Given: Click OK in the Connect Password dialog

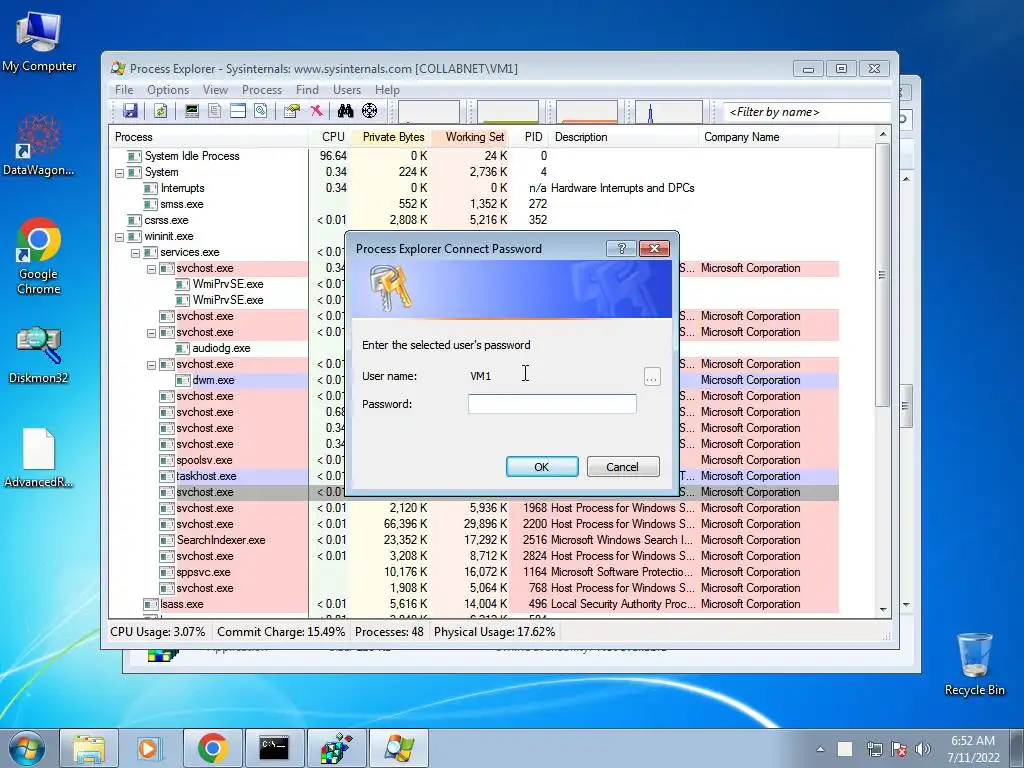Looking at the screenshot, I should pos(542,466).
